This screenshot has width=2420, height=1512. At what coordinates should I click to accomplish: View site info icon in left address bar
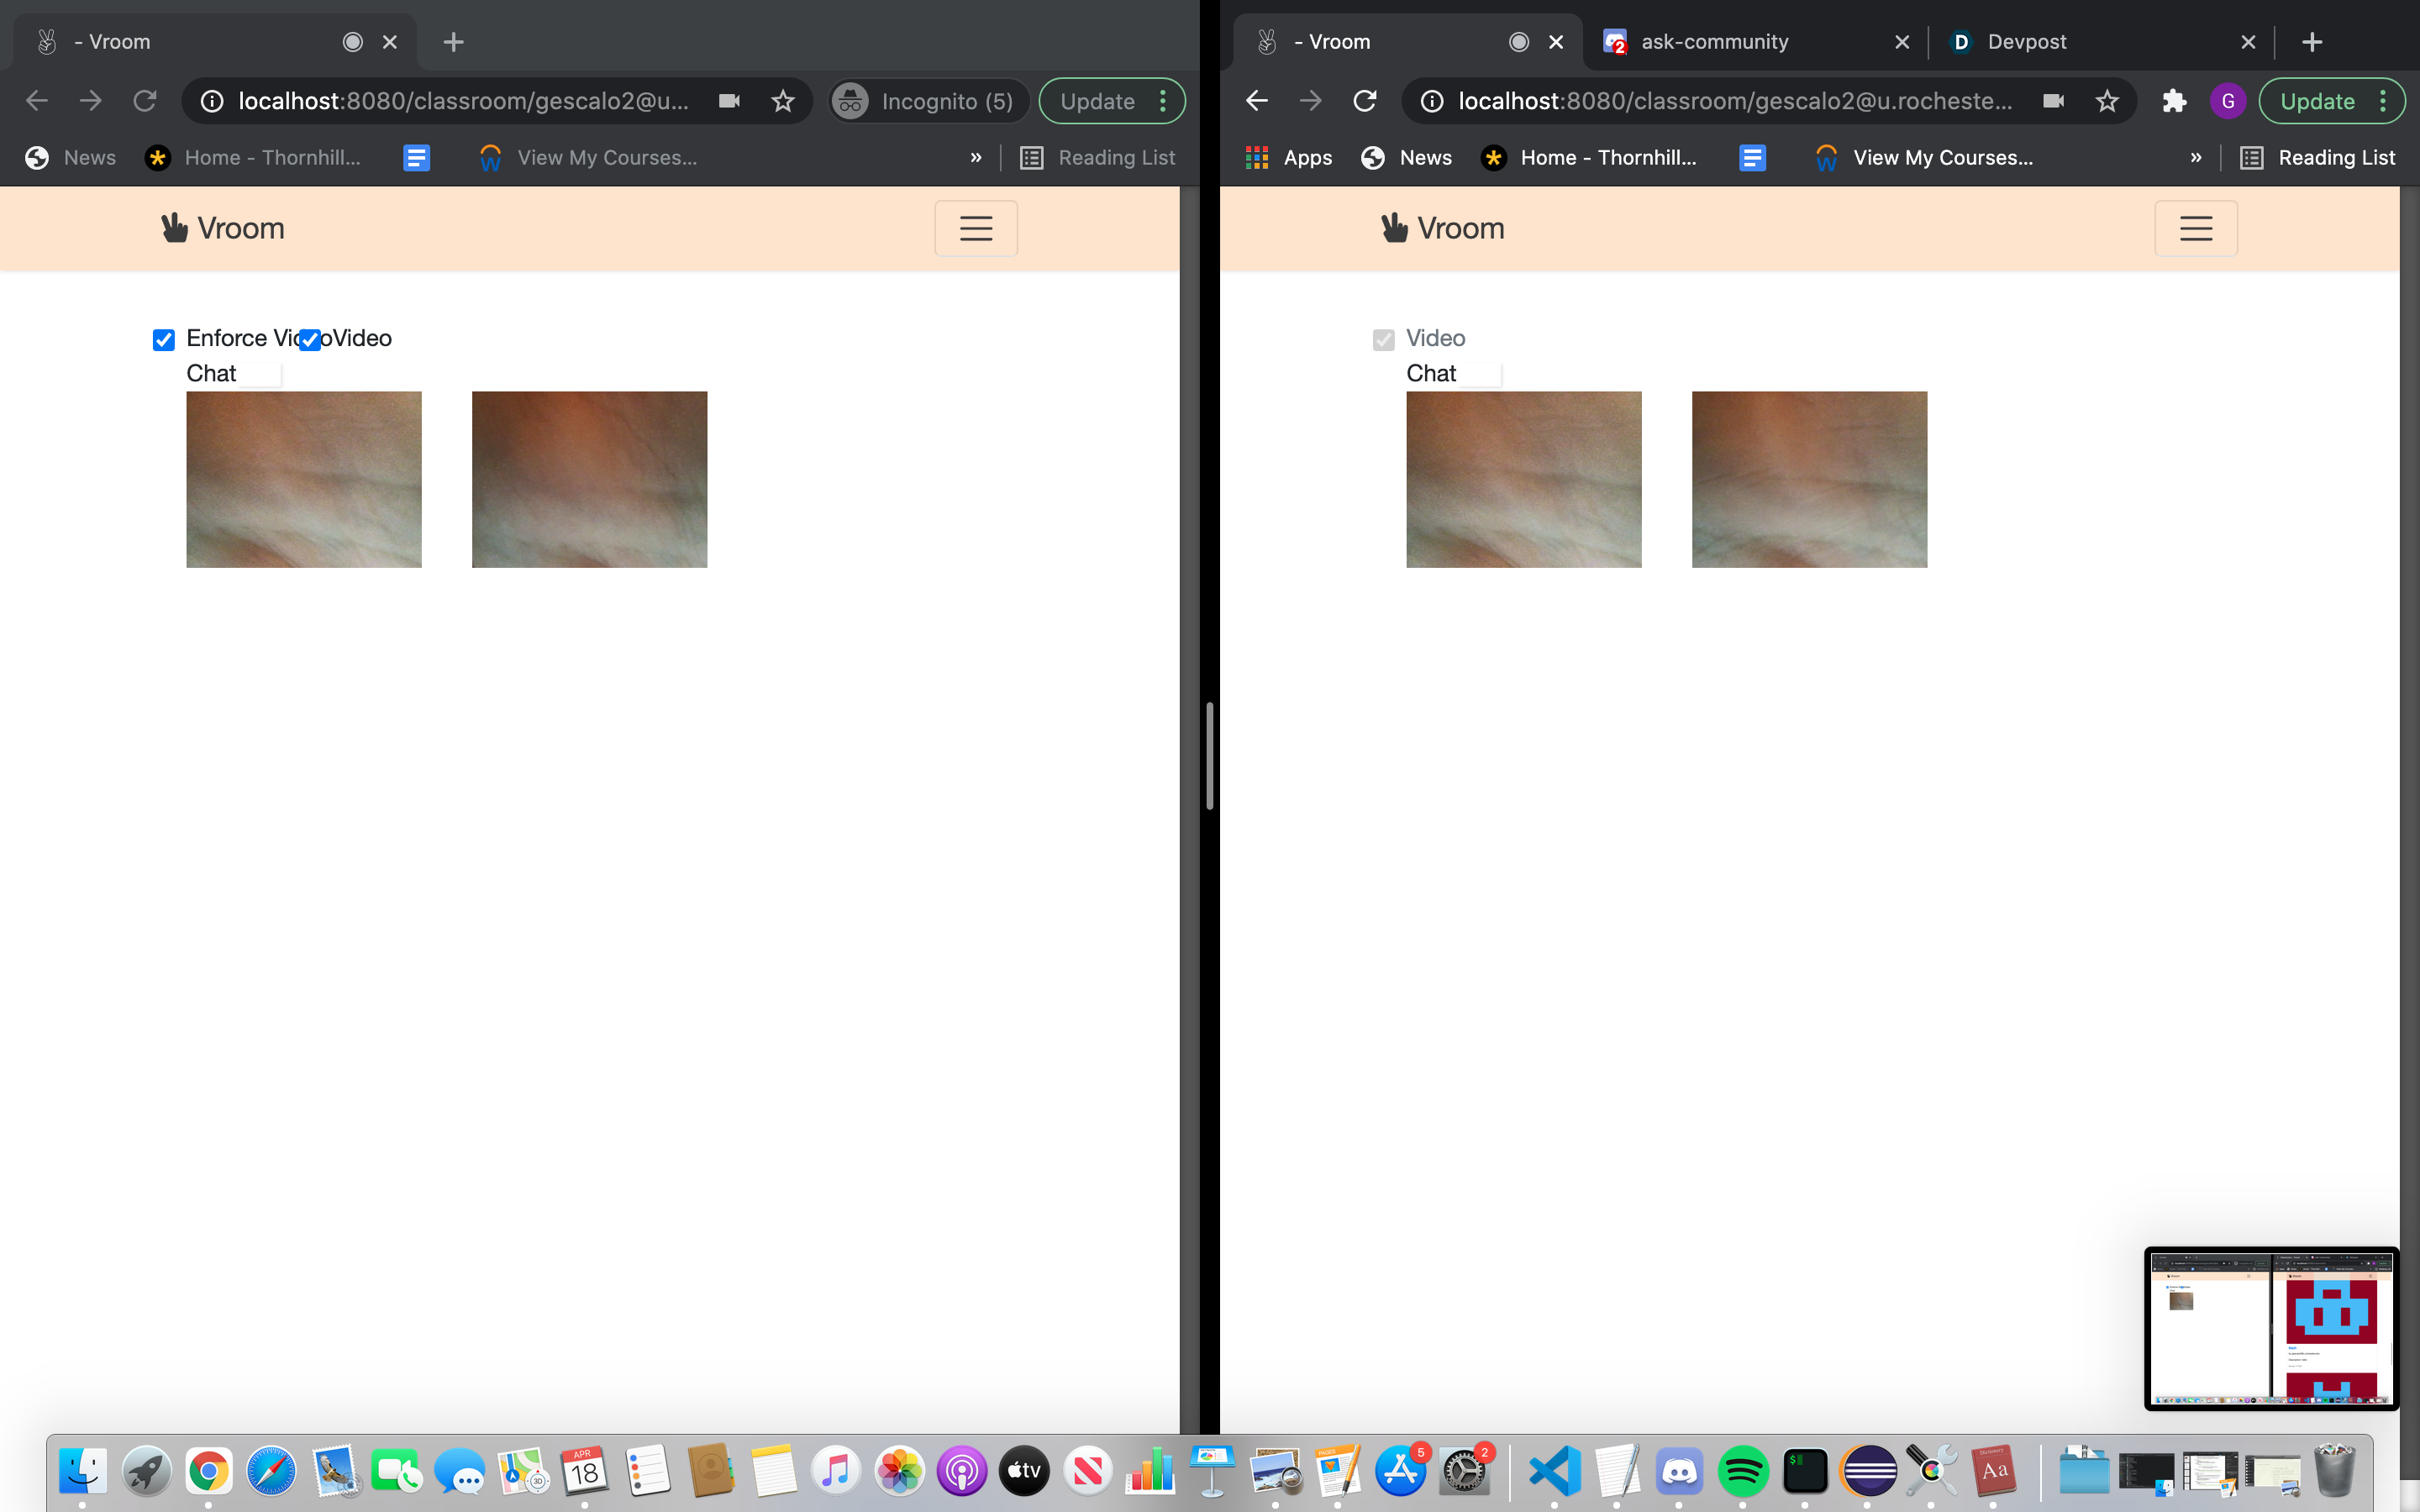212,101
